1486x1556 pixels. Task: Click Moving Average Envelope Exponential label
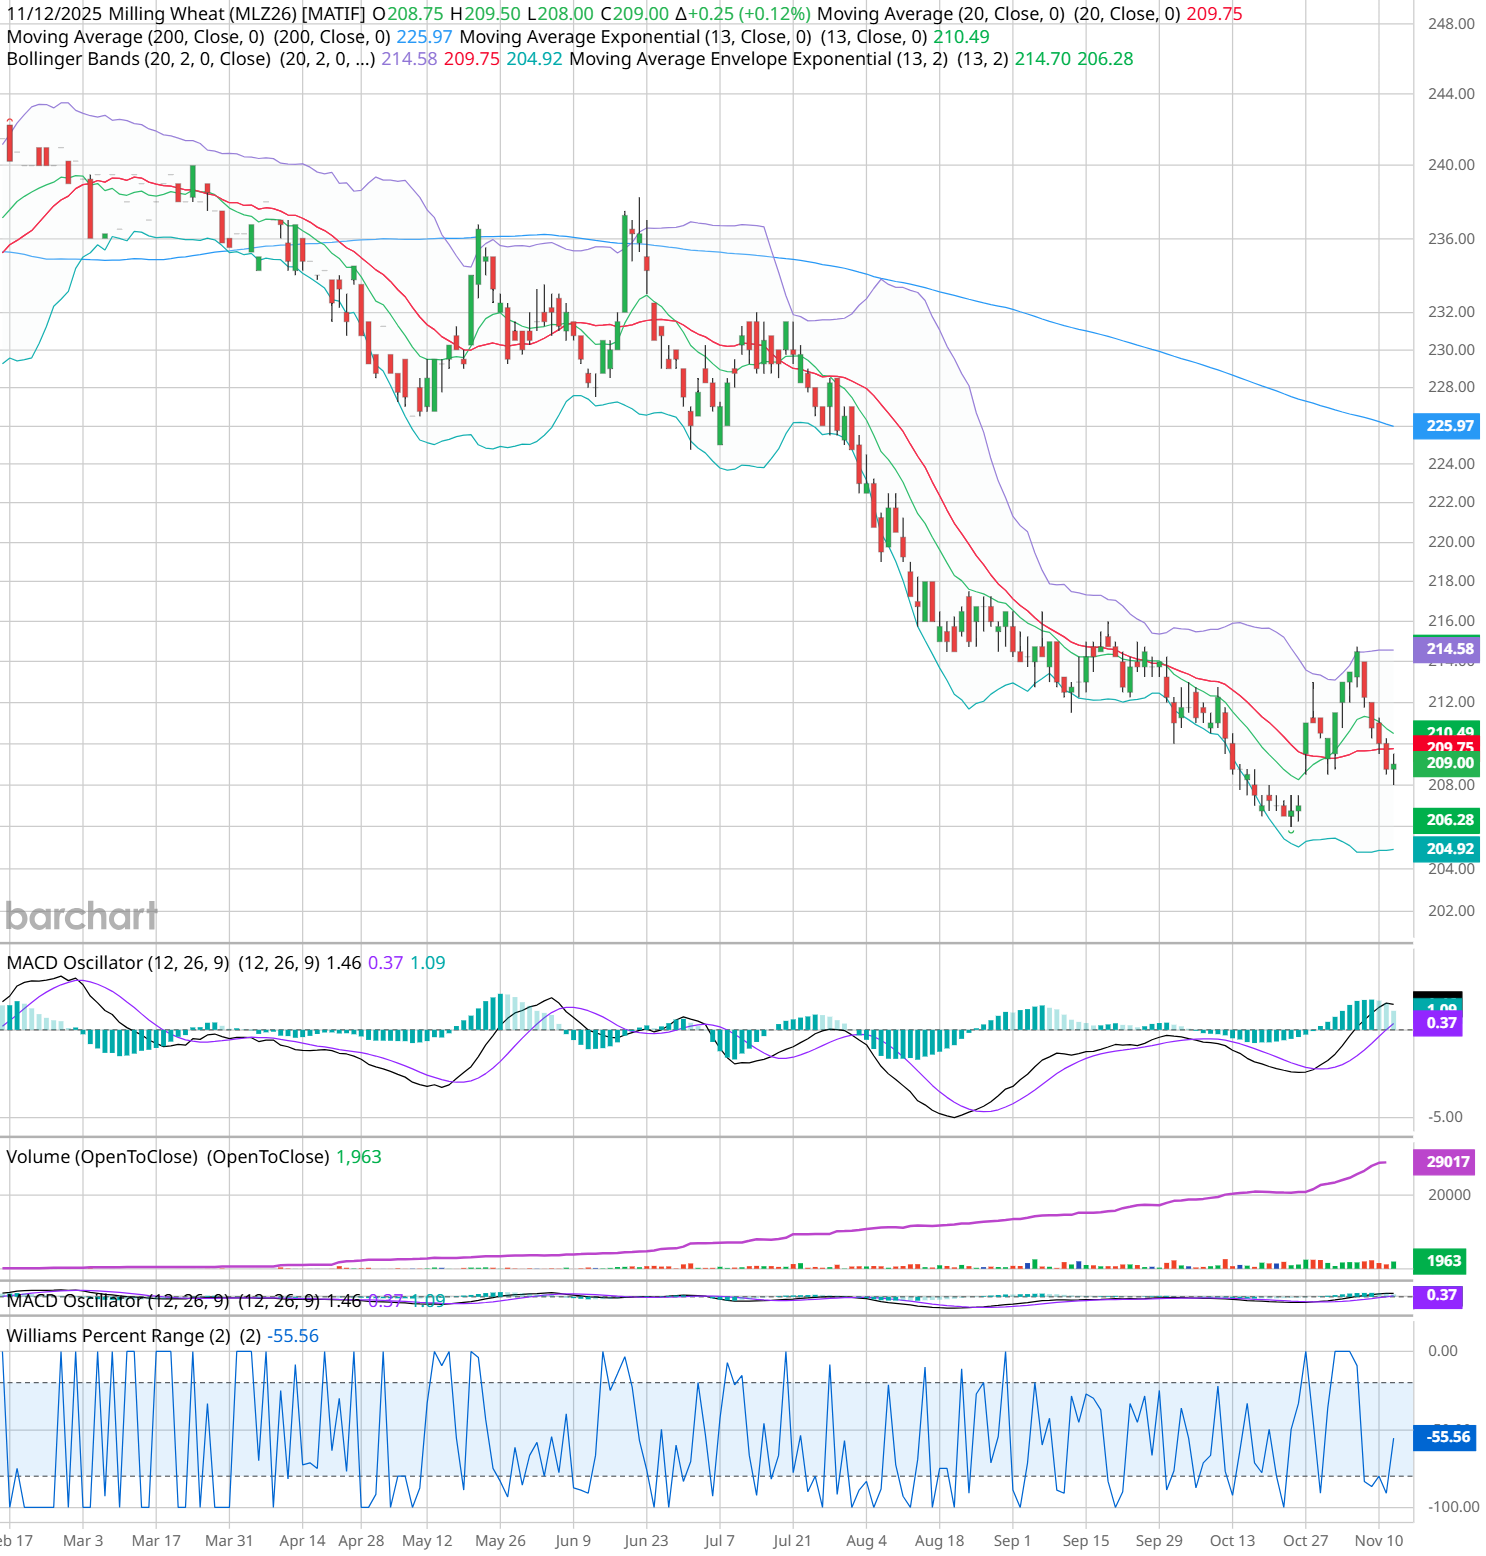(758, 59)
